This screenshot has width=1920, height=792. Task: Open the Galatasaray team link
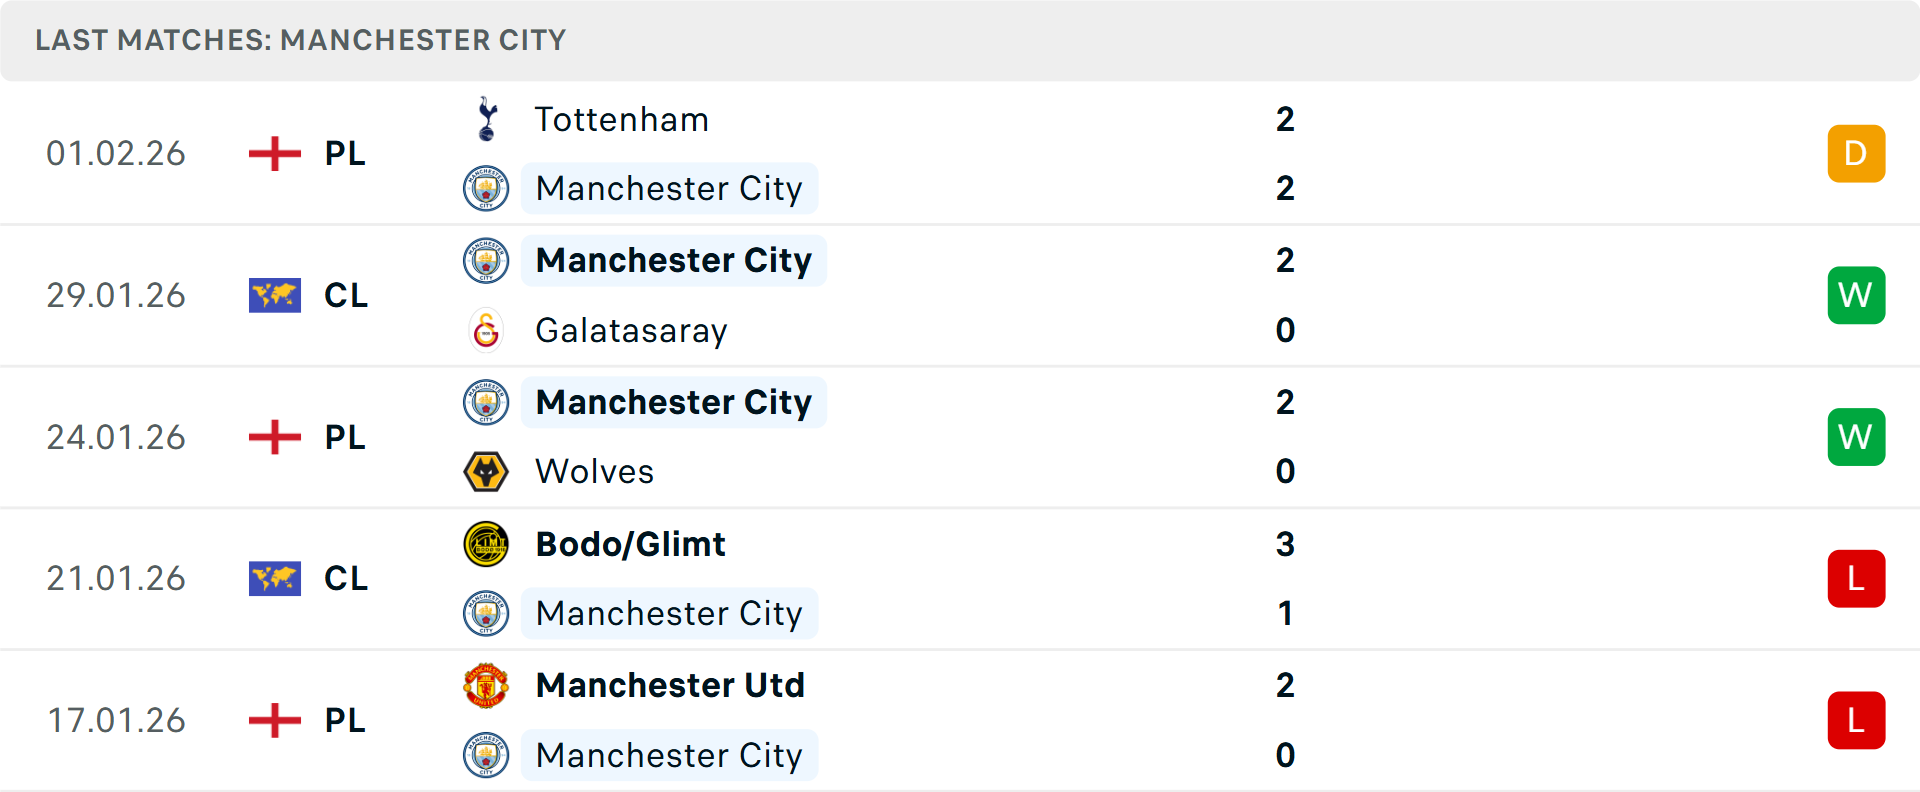[x=631, y=330]
